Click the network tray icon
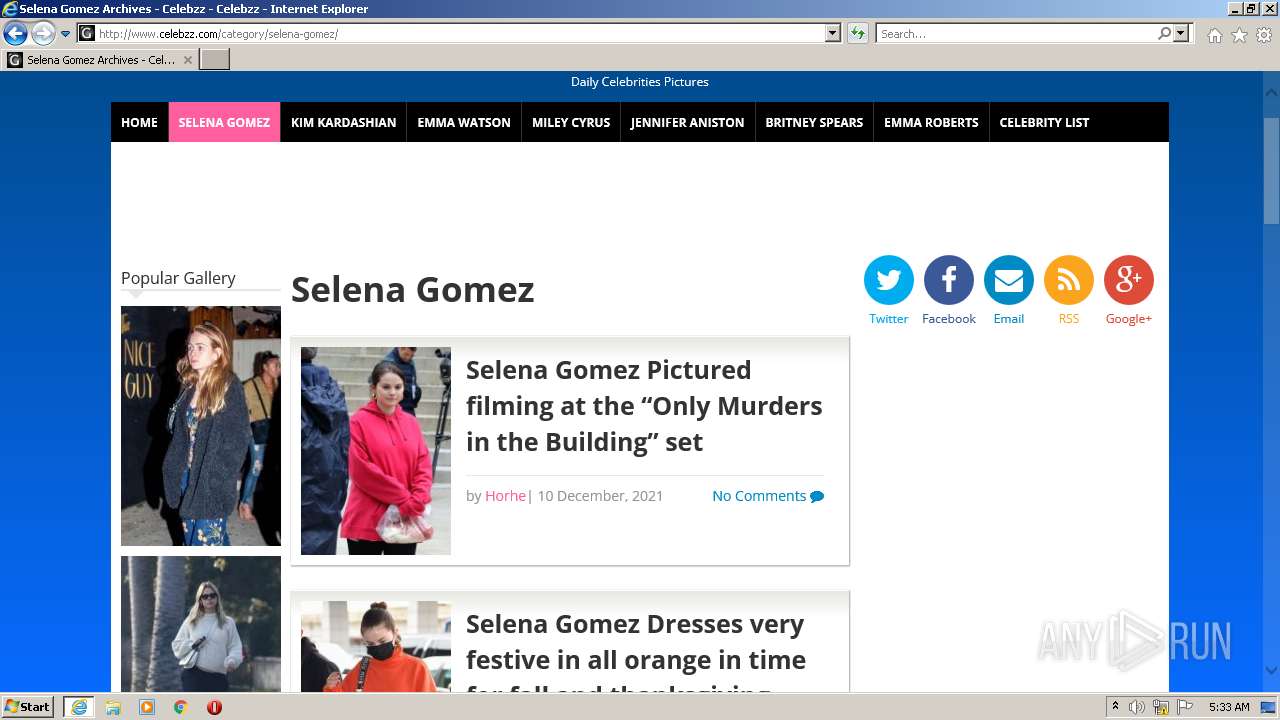 coord(1161,707)
